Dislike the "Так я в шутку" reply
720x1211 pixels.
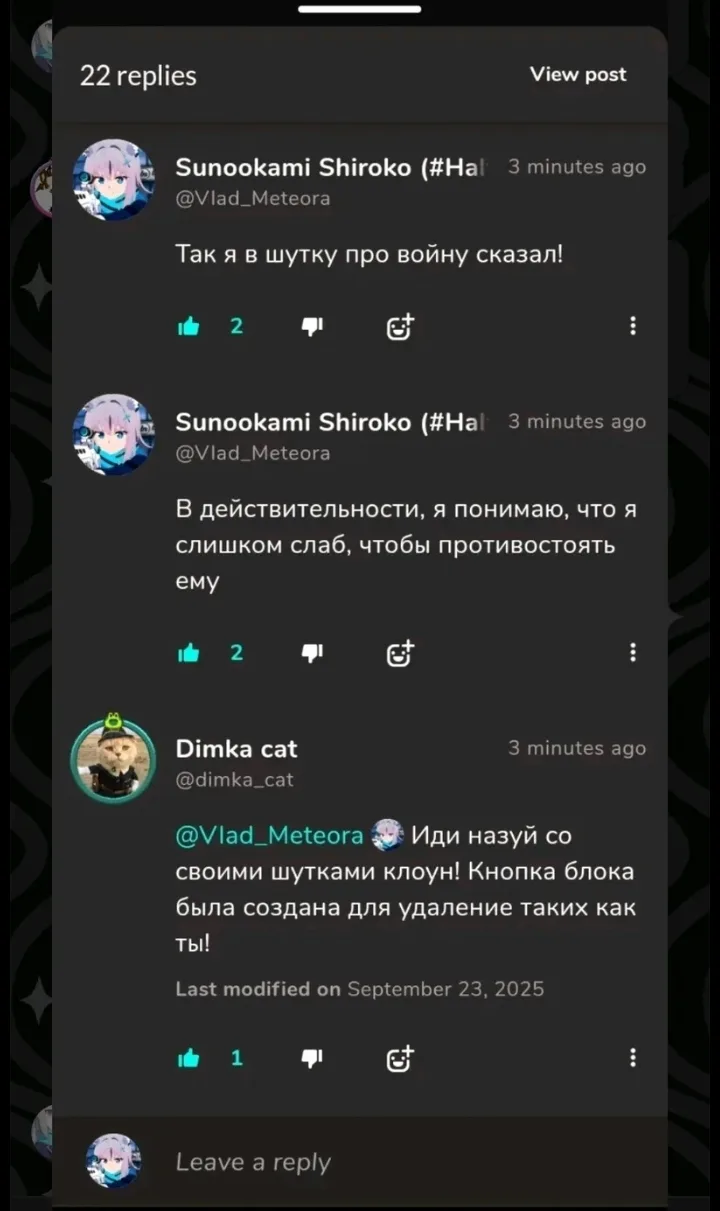point(313,326)
